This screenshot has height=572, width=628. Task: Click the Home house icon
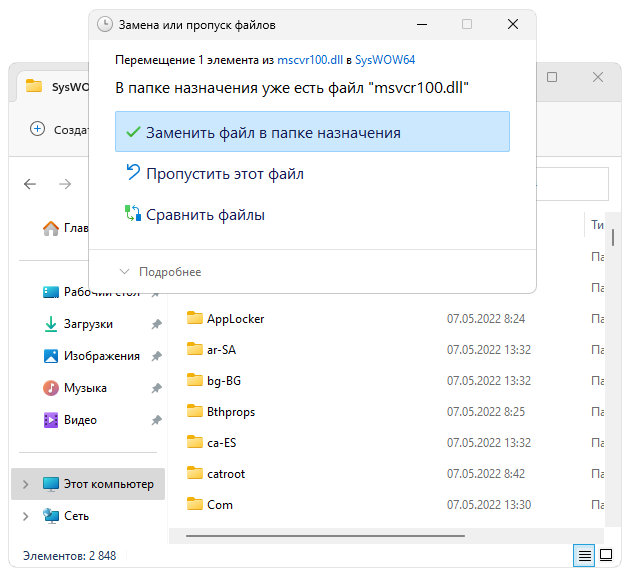coord(51,228)
